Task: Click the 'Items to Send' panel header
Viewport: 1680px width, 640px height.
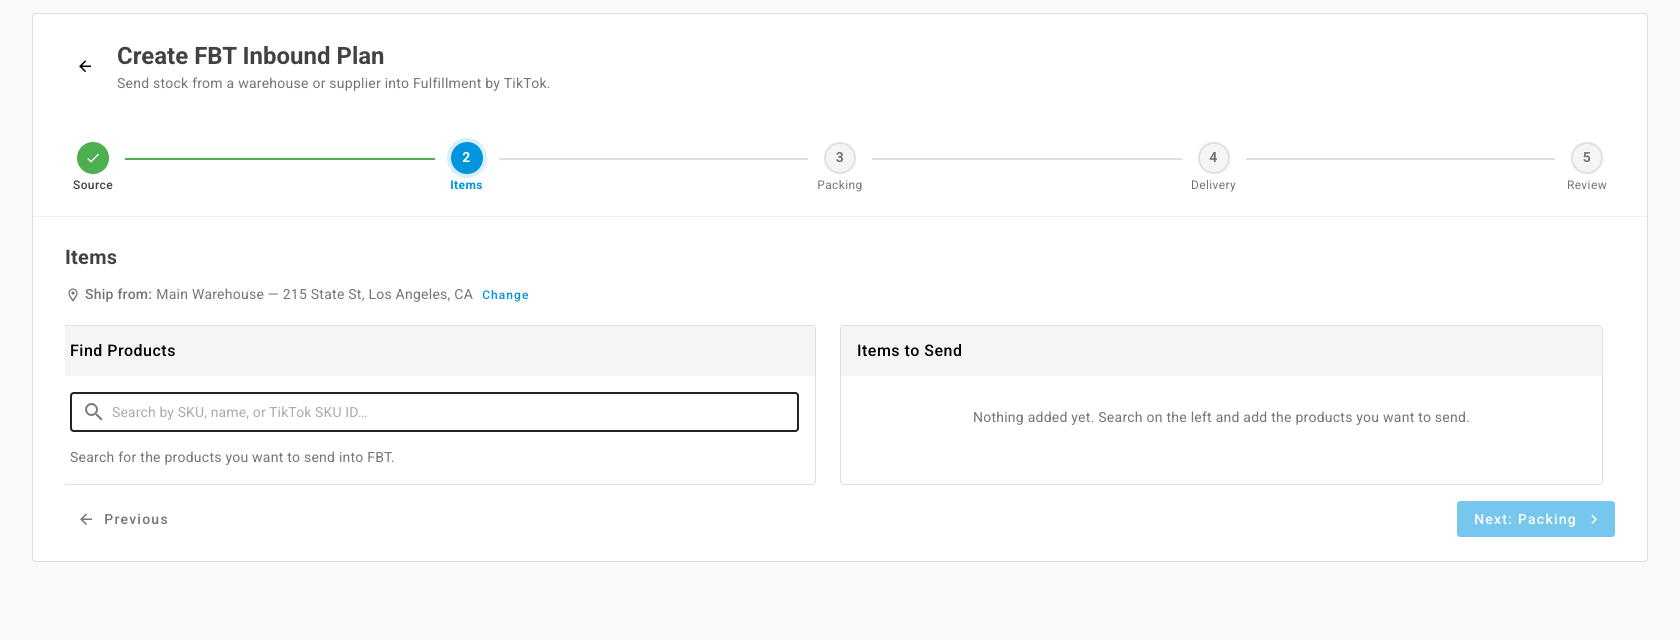Action: [1221, 351]
